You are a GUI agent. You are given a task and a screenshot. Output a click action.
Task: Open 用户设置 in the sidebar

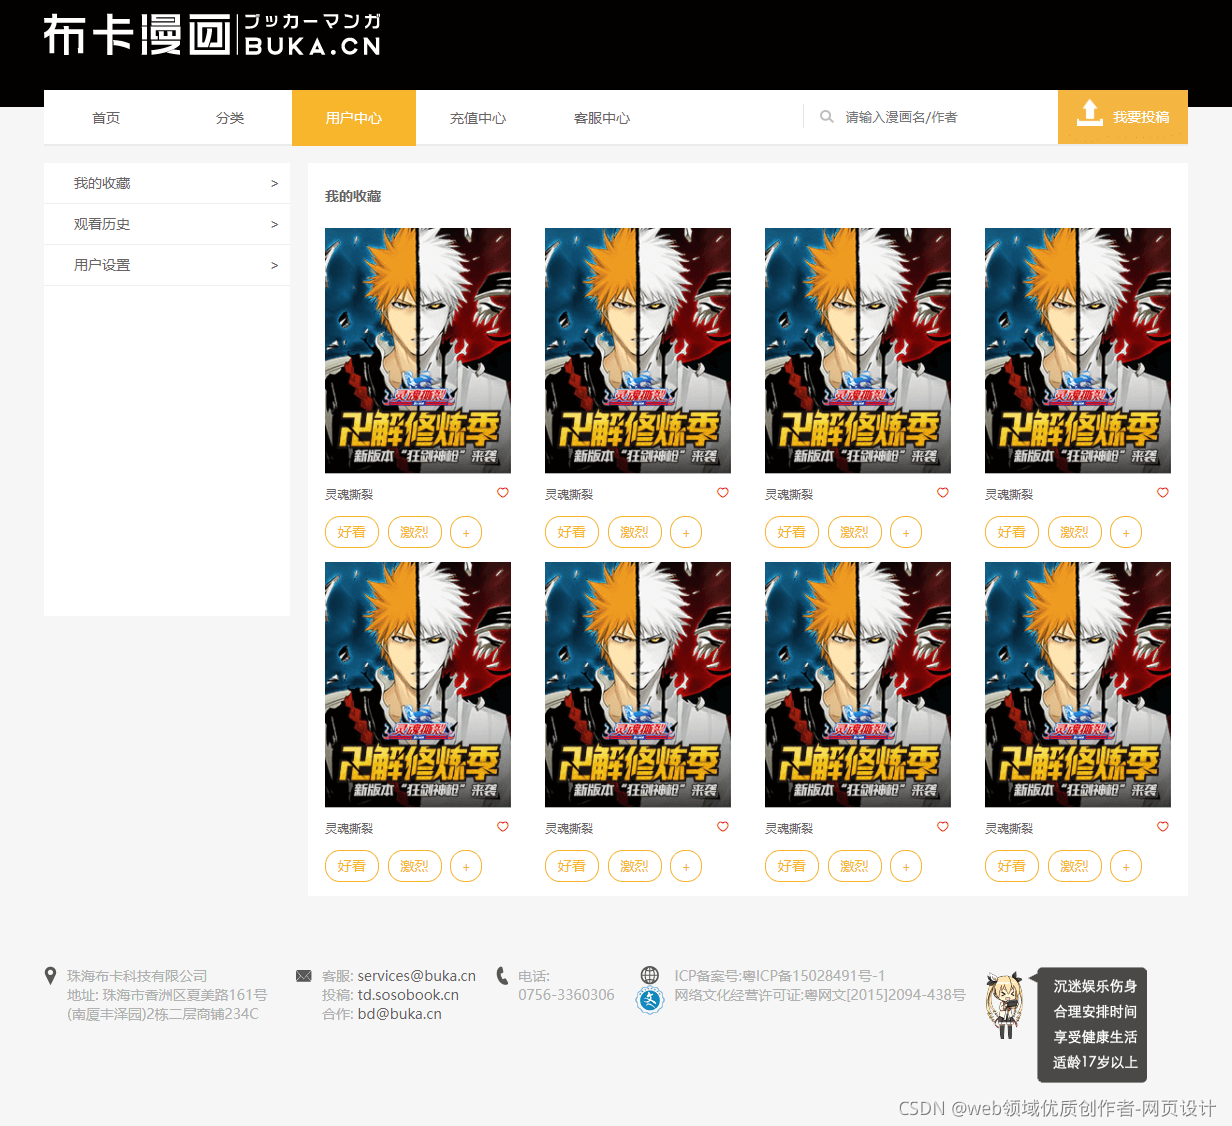pos(167,265)
